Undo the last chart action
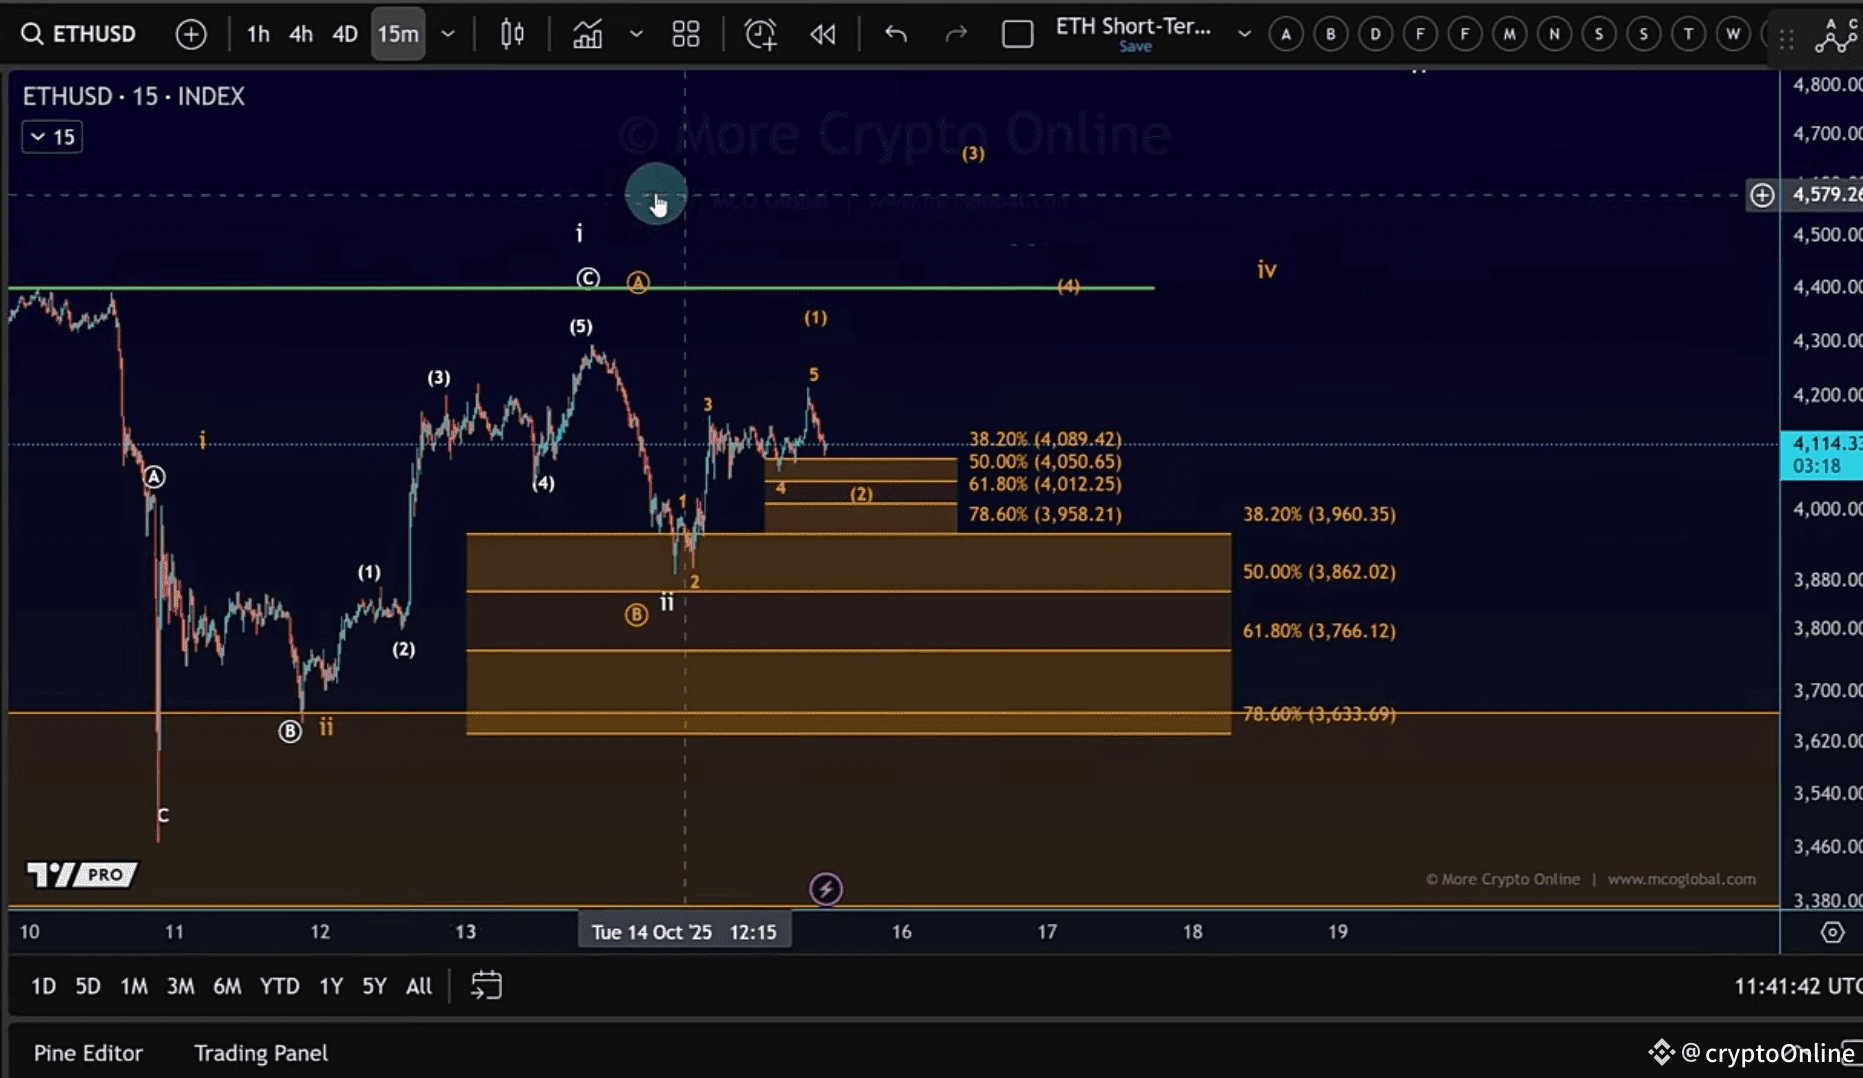This screenshot has height=1078, width=1863. (x=895, y=34)
